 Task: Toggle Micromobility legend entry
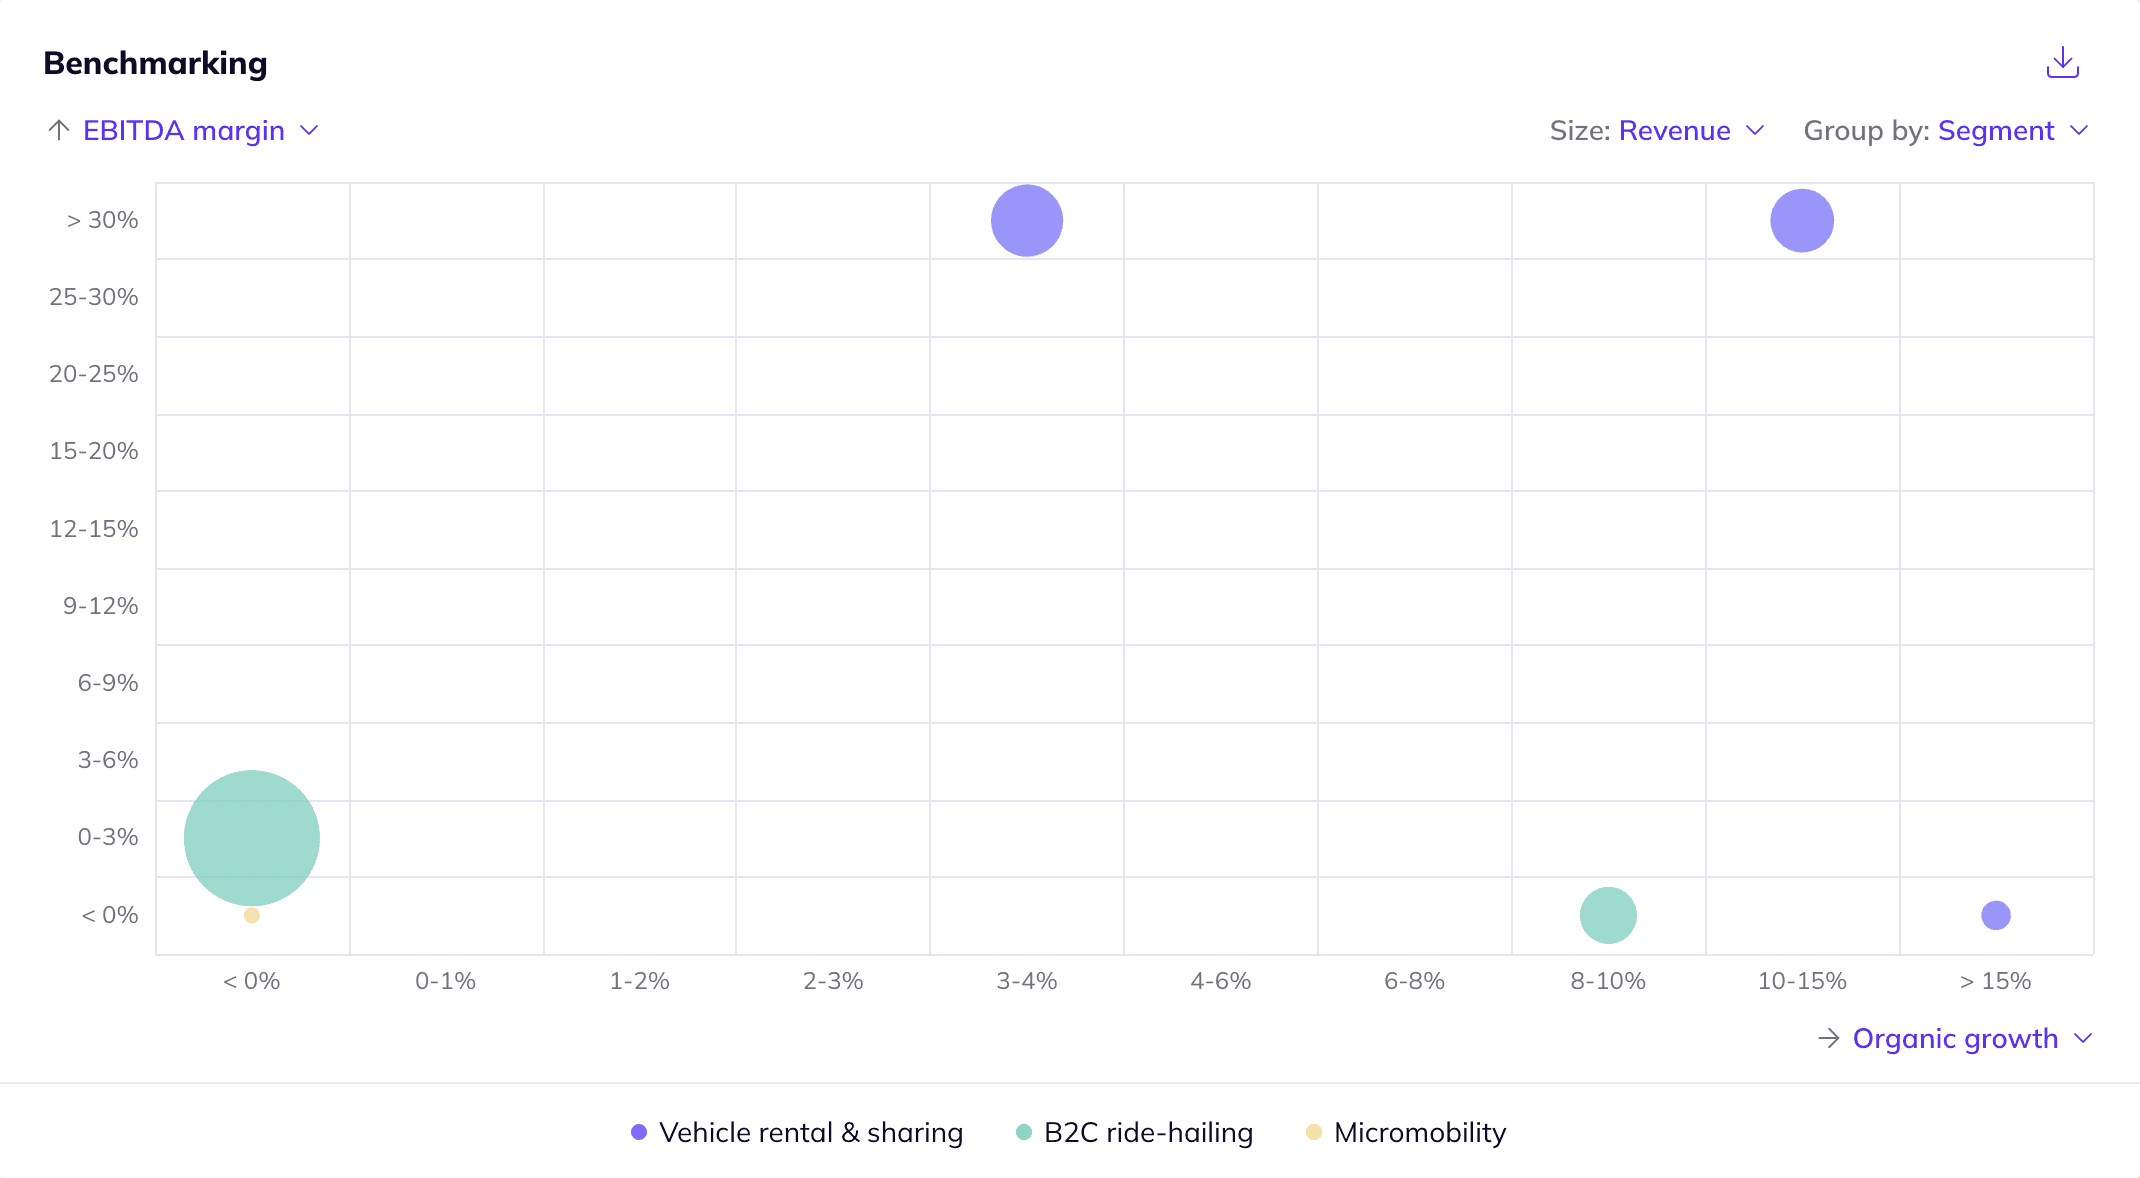click(x=1419, y=1132)
